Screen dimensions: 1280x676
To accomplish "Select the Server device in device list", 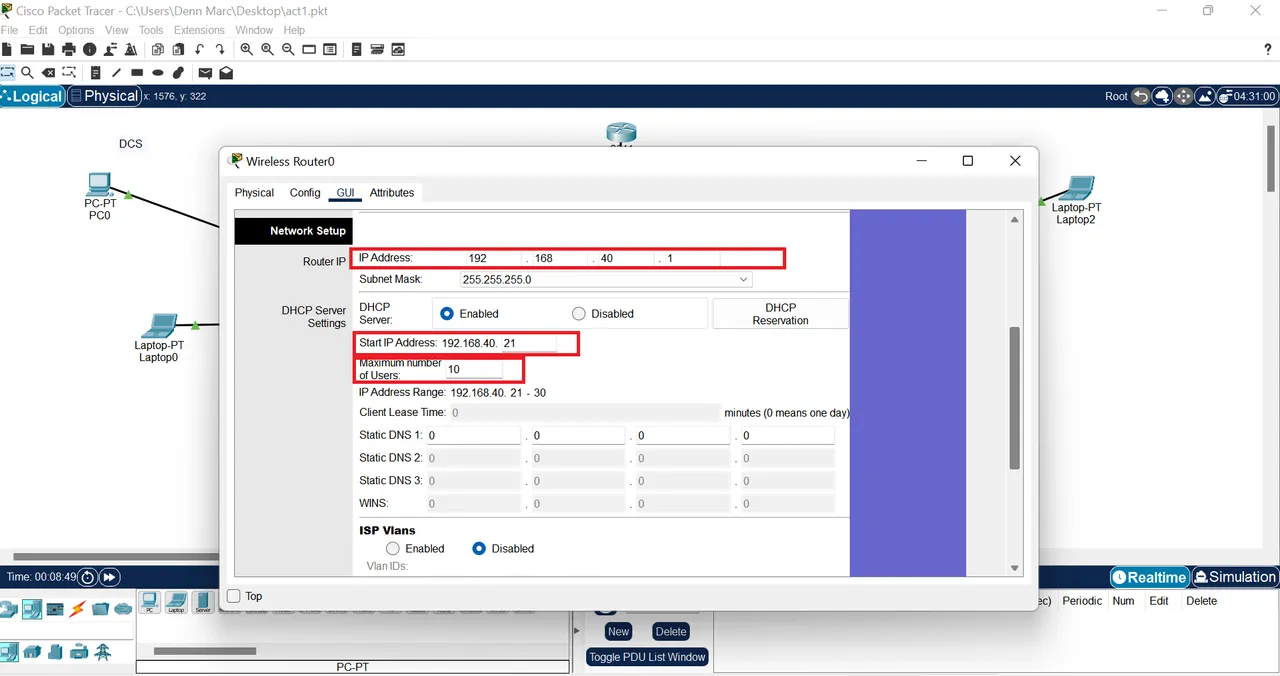I will [203, 602].
